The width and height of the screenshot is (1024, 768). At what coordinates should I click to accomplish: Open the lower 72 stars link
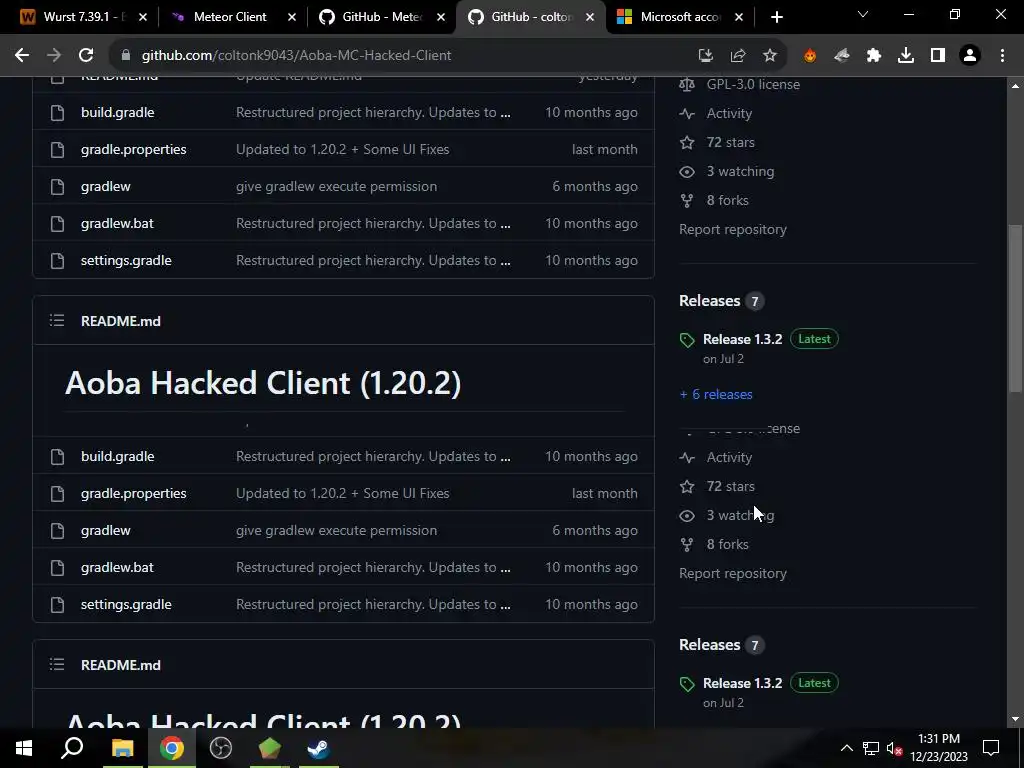[x=731, y=486]
